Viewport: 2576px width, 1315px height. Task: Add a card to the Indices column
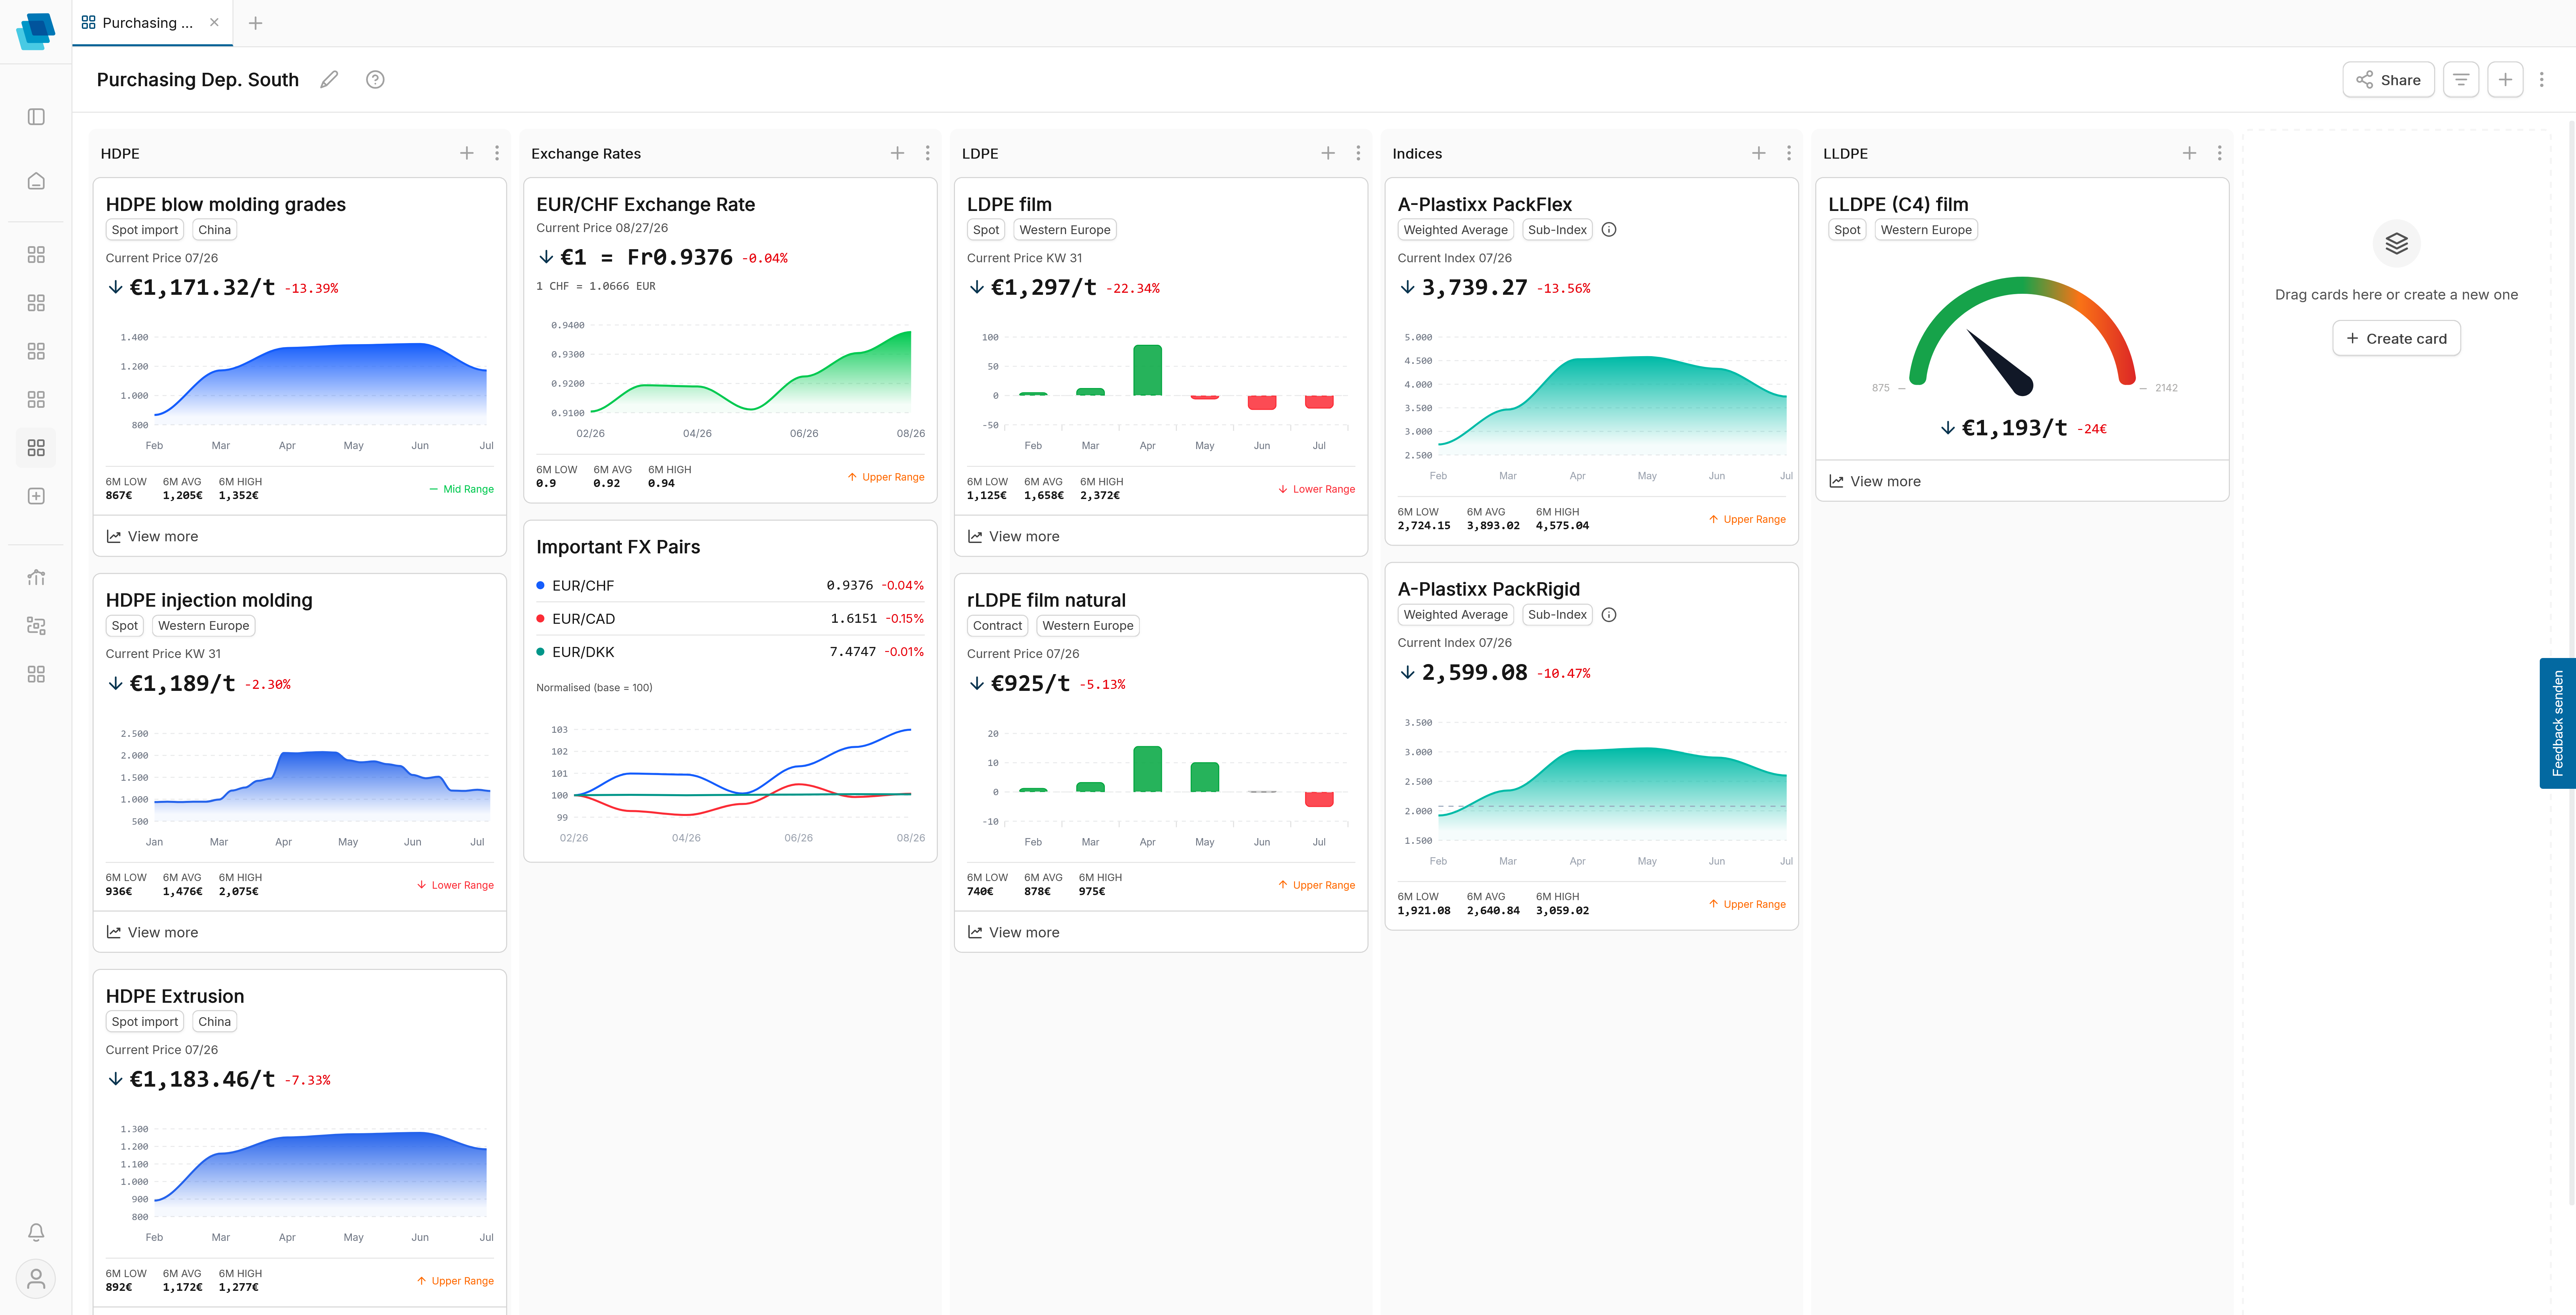1759,153
